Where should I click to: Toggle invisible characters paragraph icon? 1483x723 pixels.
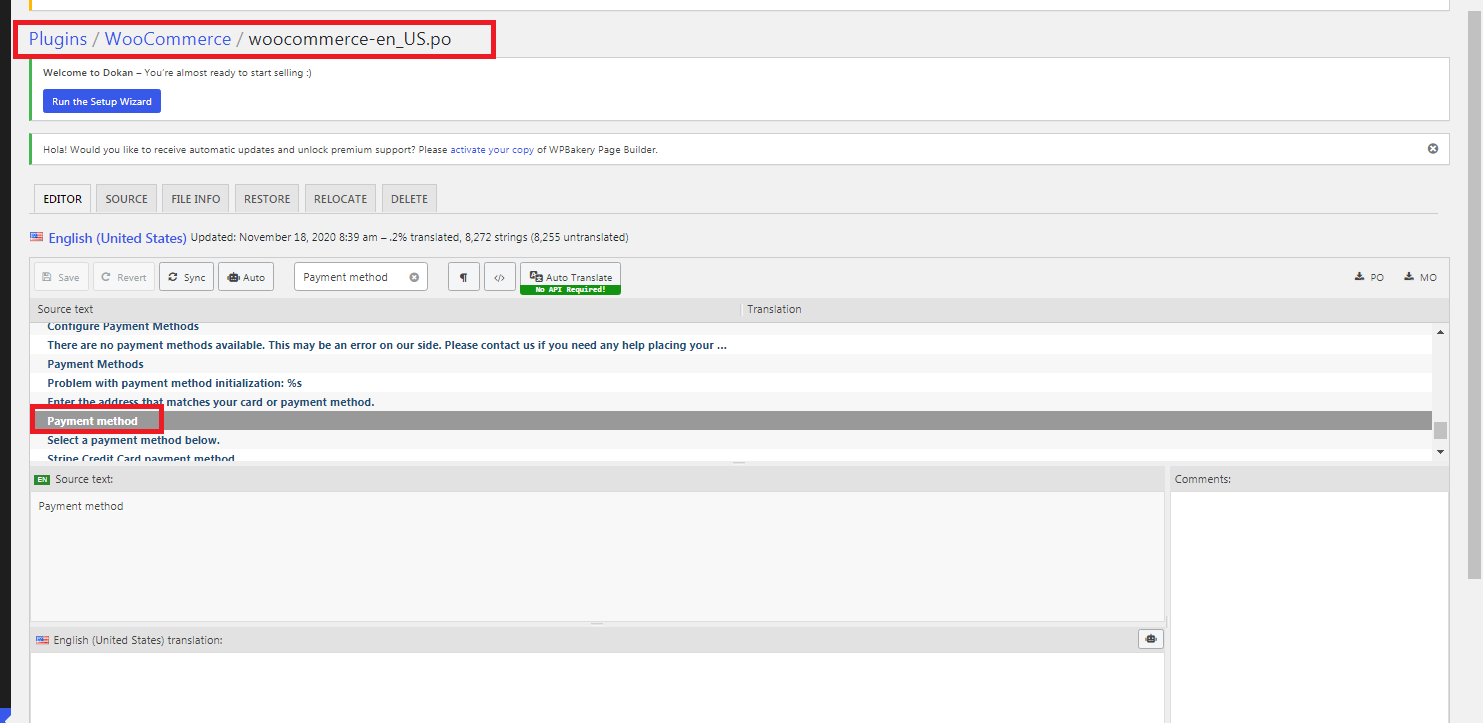(x=463, y=277)
